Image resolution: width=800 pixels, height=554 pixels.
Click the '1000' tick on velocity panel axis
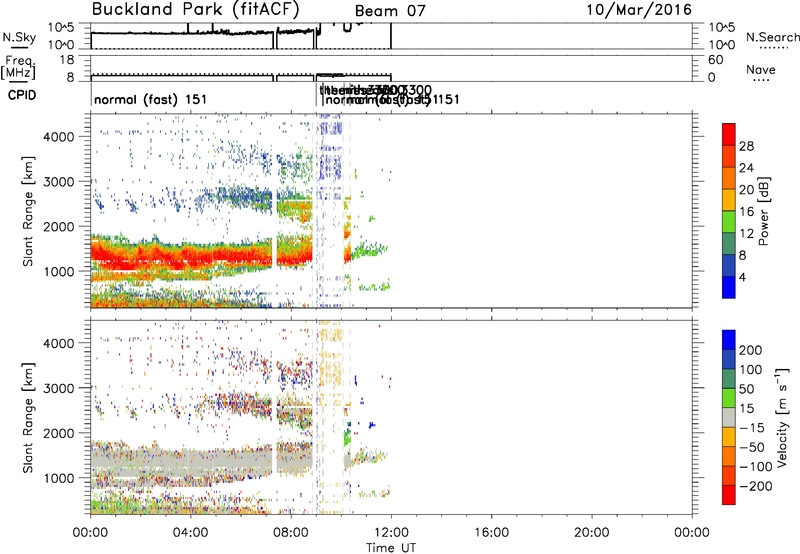(x=59, y=478)
